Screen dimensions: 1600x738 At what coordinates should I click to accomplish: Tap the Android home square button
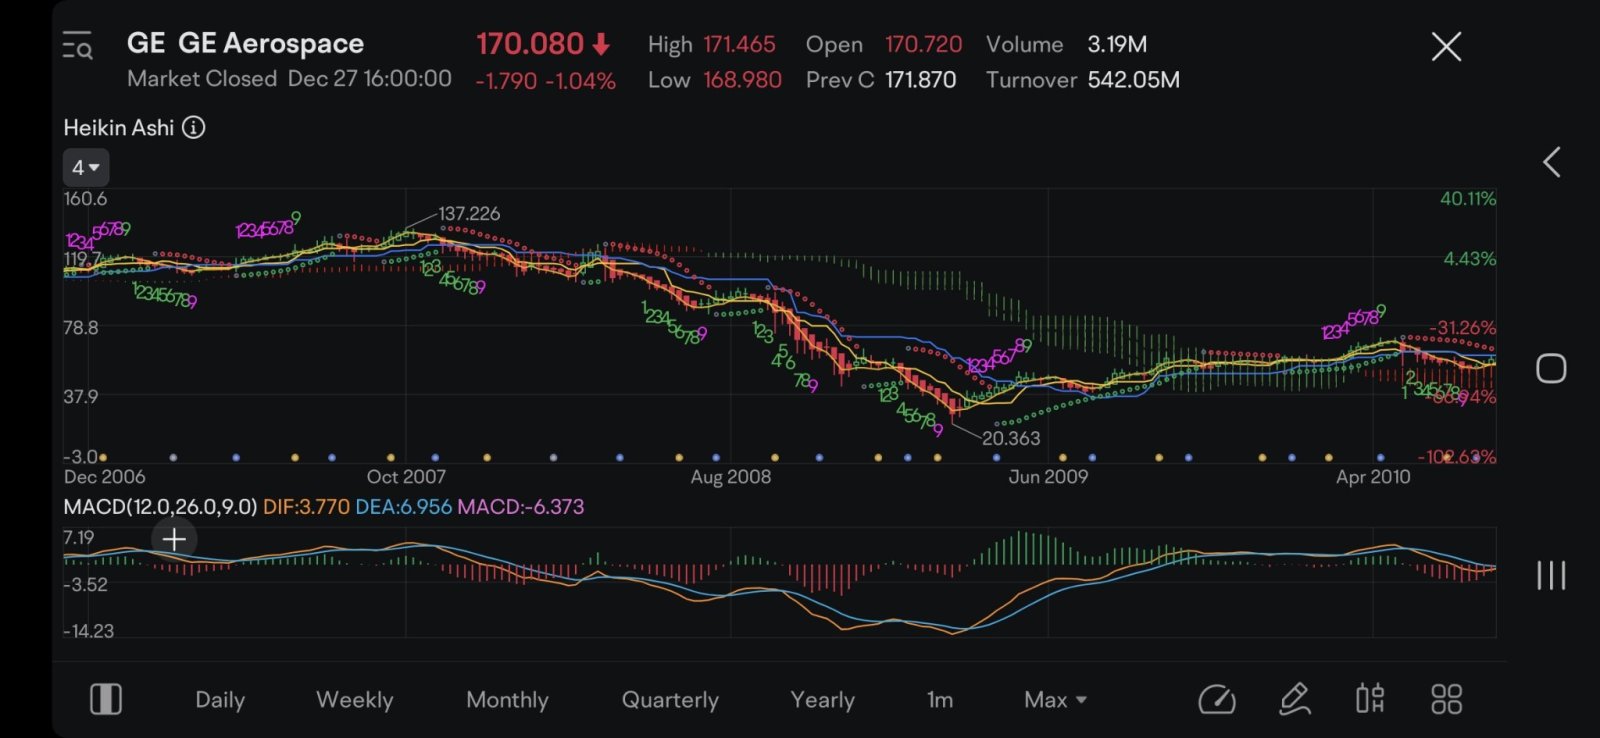click(1551, 368)
